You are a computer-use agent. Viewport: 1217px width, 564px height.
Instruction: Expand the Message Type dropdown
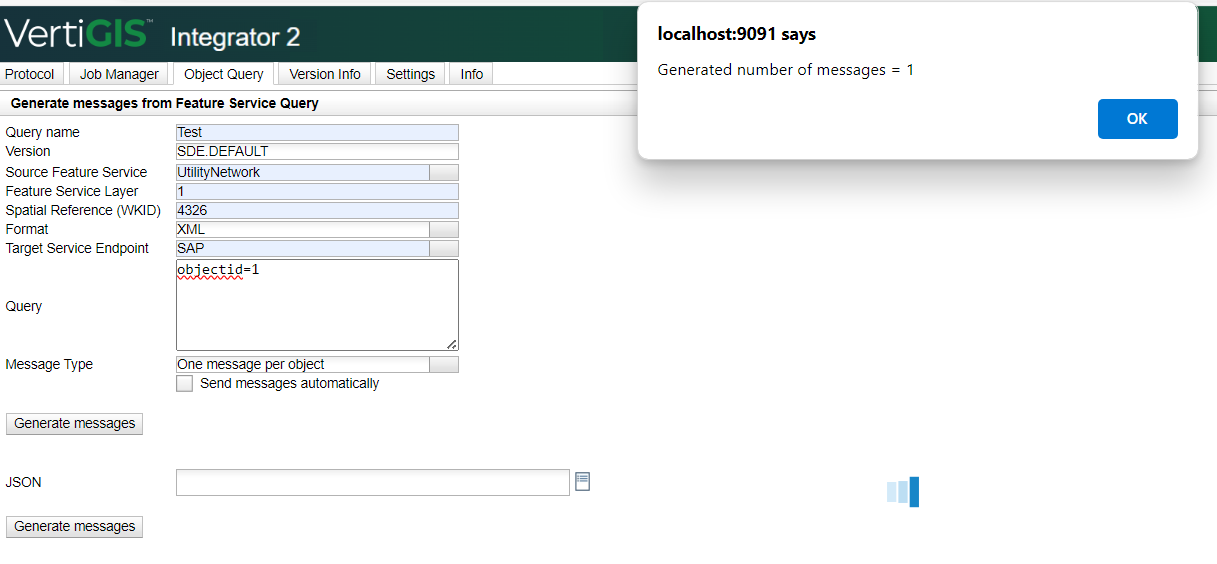444,365
